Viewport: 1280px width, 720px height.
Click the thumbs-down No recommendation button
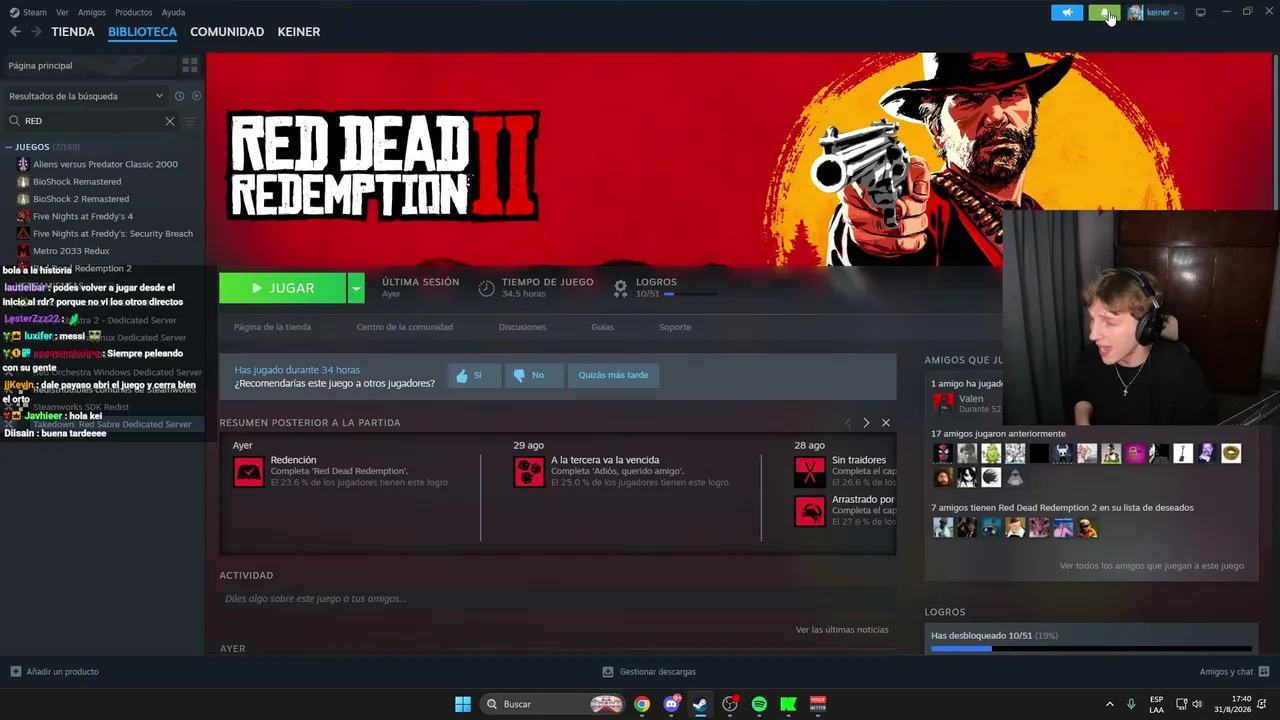pos(534,375)
